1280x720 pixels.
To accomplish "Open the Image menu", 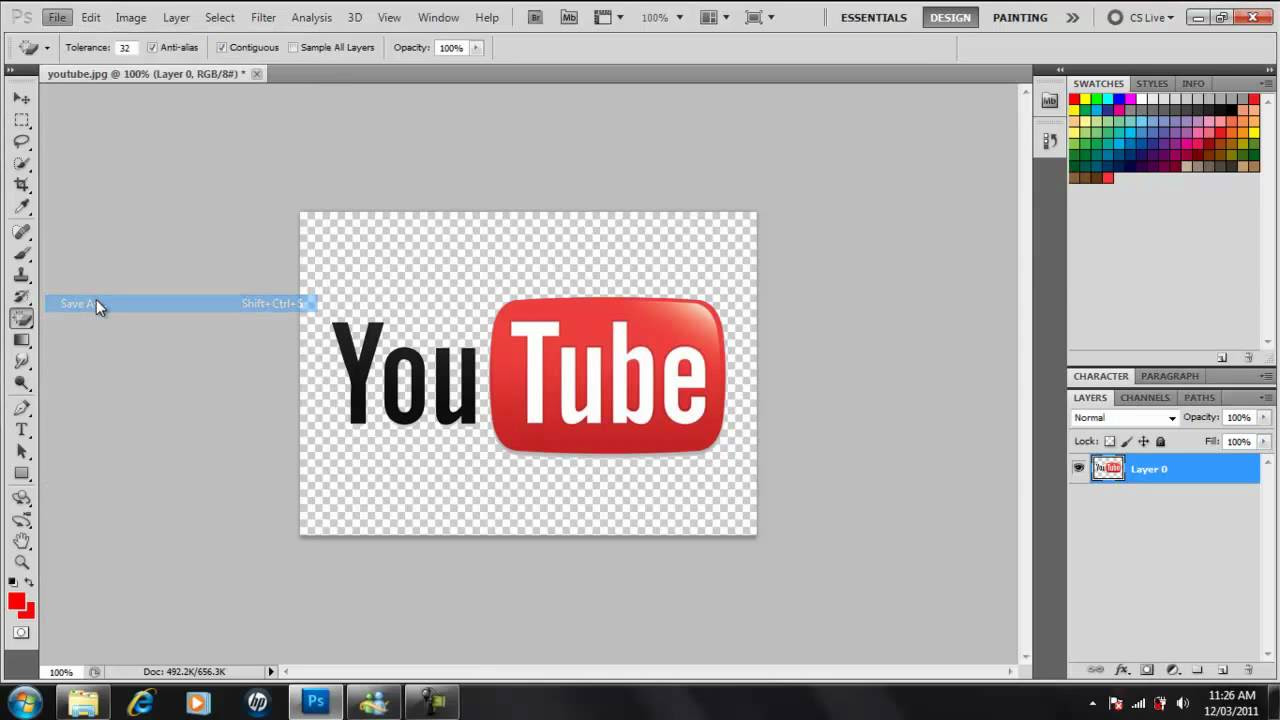I will [131, 17].
